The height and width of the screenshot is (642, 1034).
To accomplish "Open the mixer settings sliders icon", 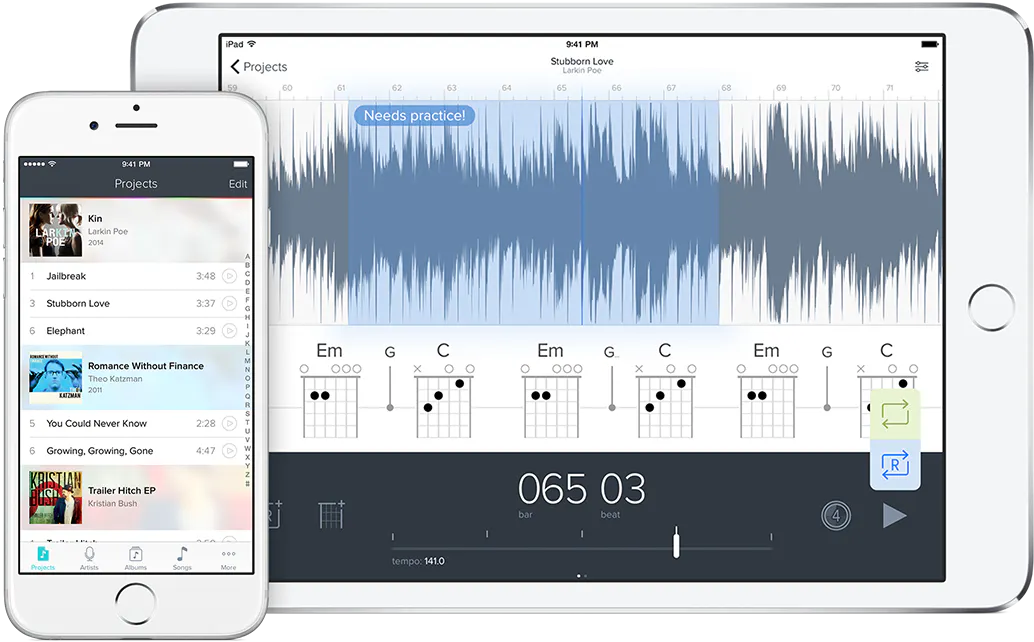I will point(921,67).
